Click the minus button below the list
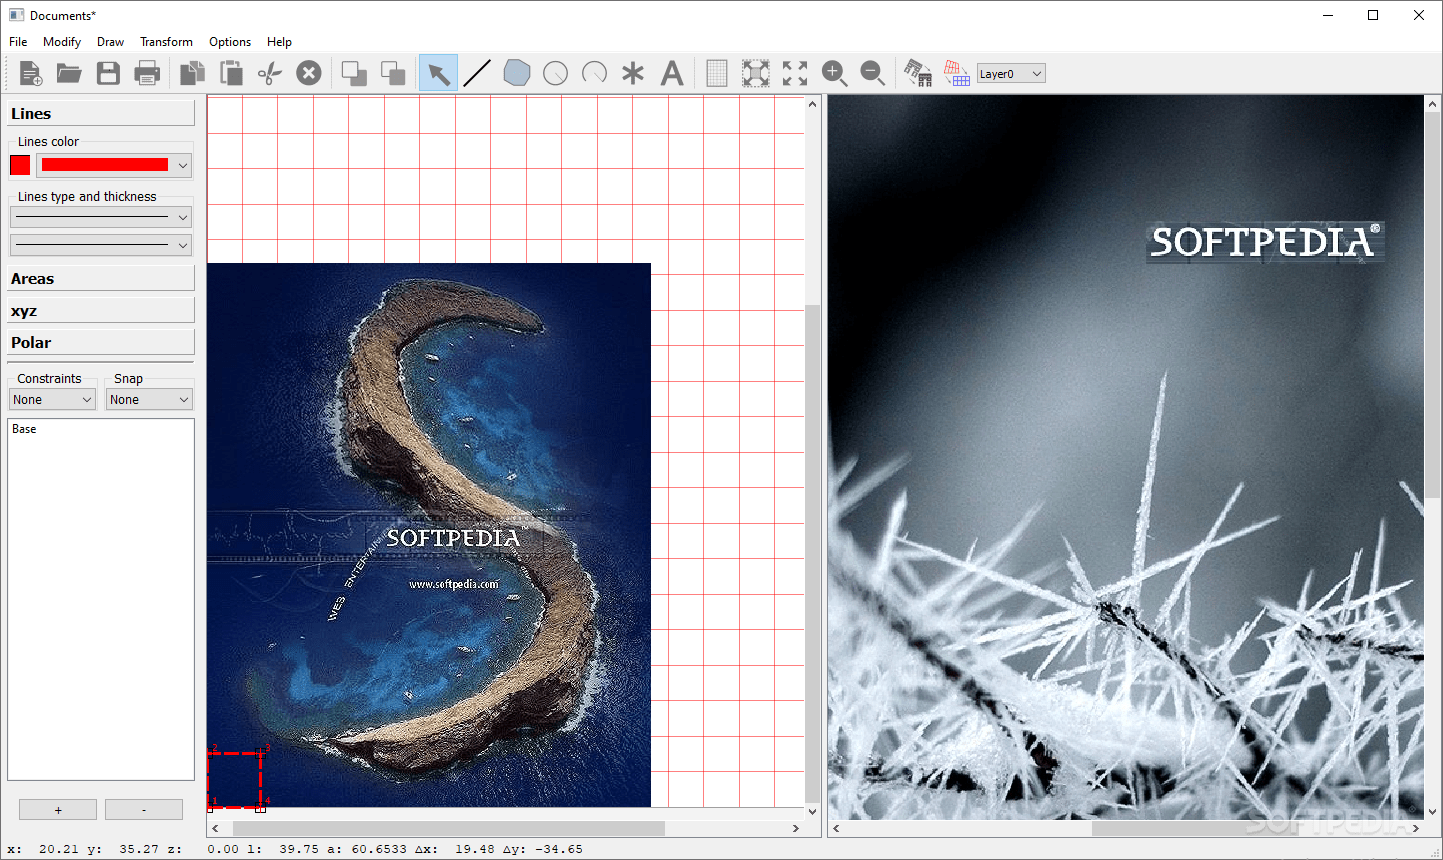 pos(144,810)
